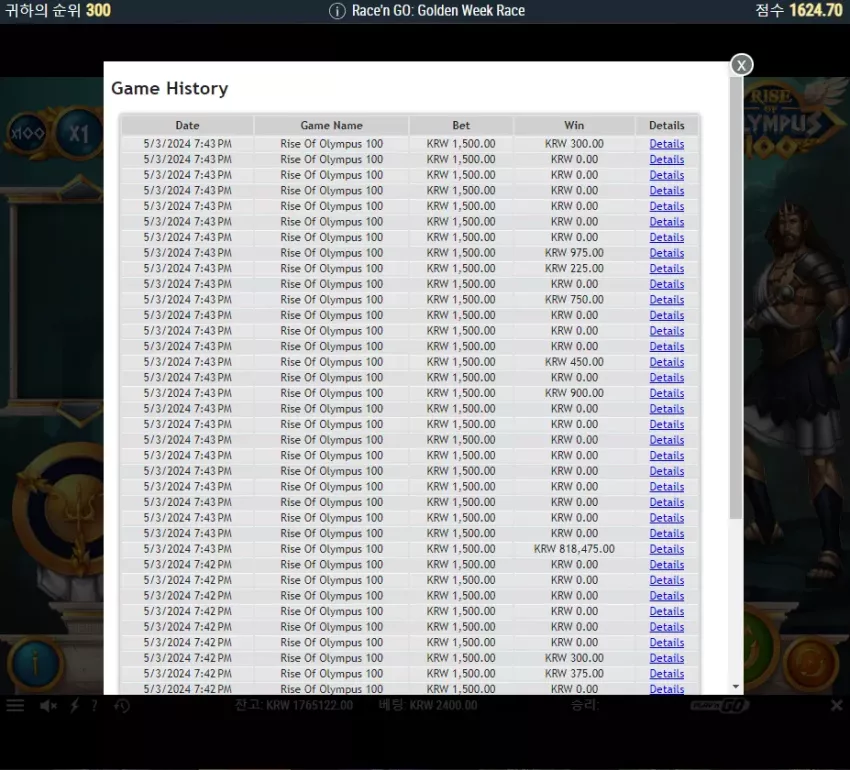Click the Bet column header

[461, 125]
